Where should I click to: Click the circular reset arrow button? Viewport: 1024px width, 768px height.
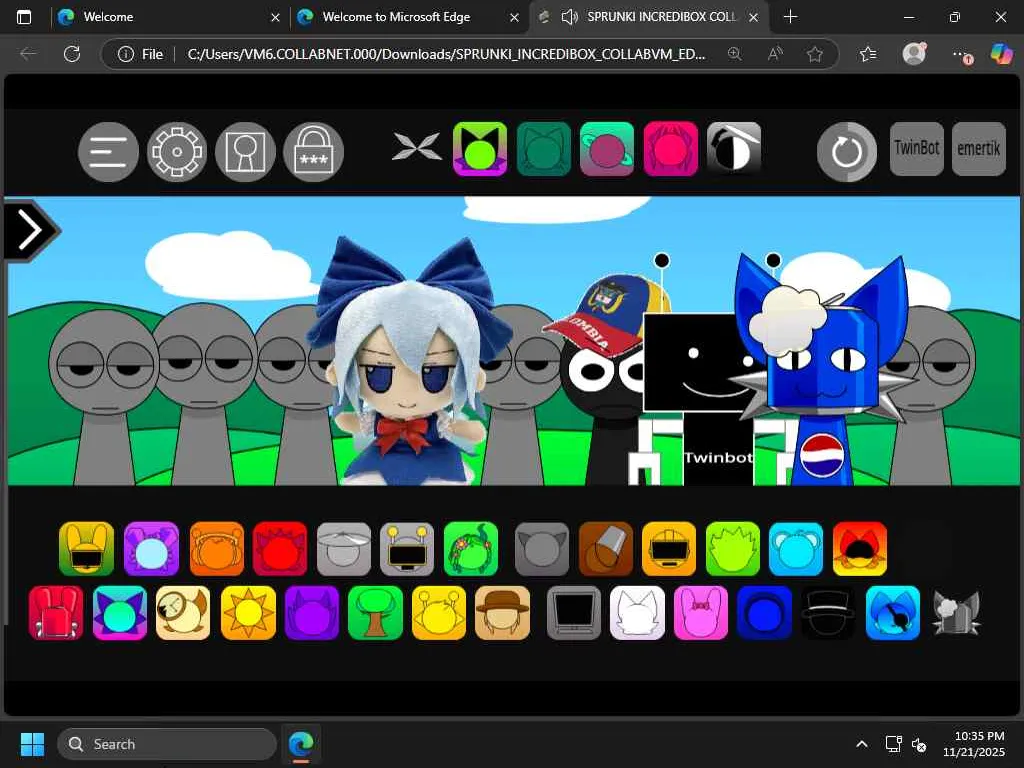(x=847, y=152)
